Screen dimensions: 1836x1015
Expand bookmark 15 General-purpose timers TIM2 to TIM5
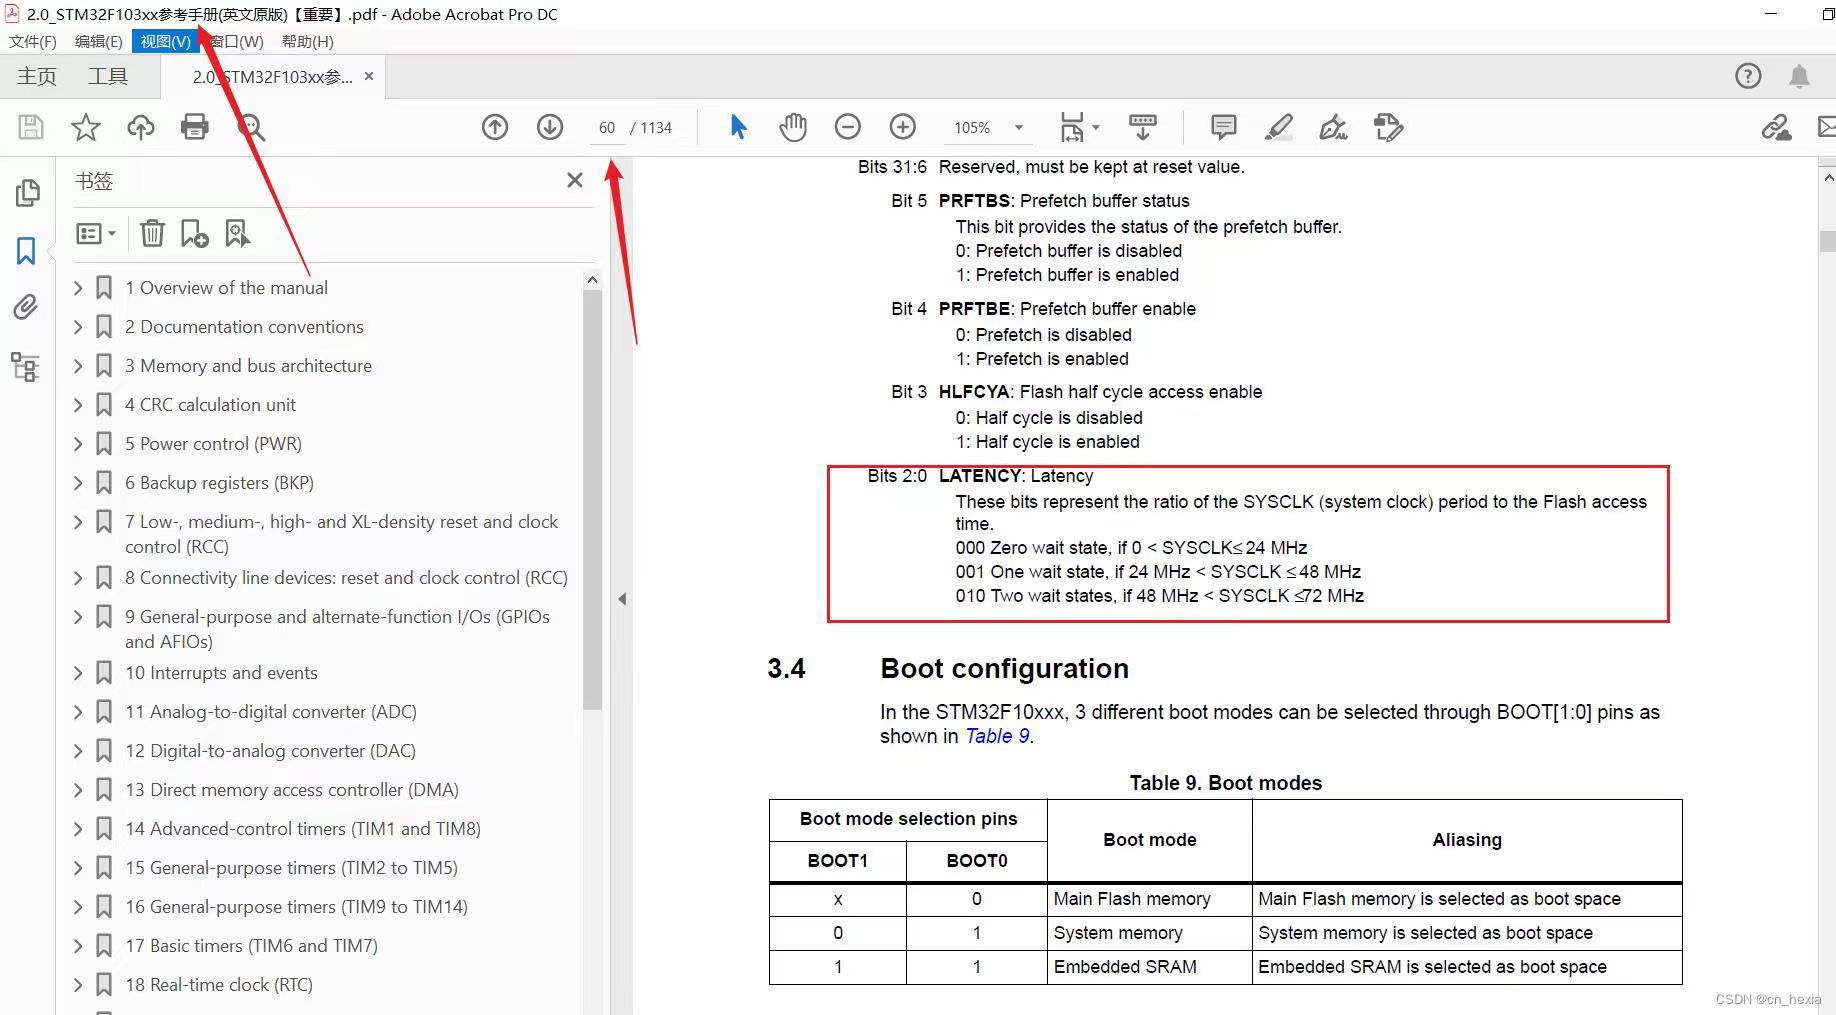tap(78, 868)
